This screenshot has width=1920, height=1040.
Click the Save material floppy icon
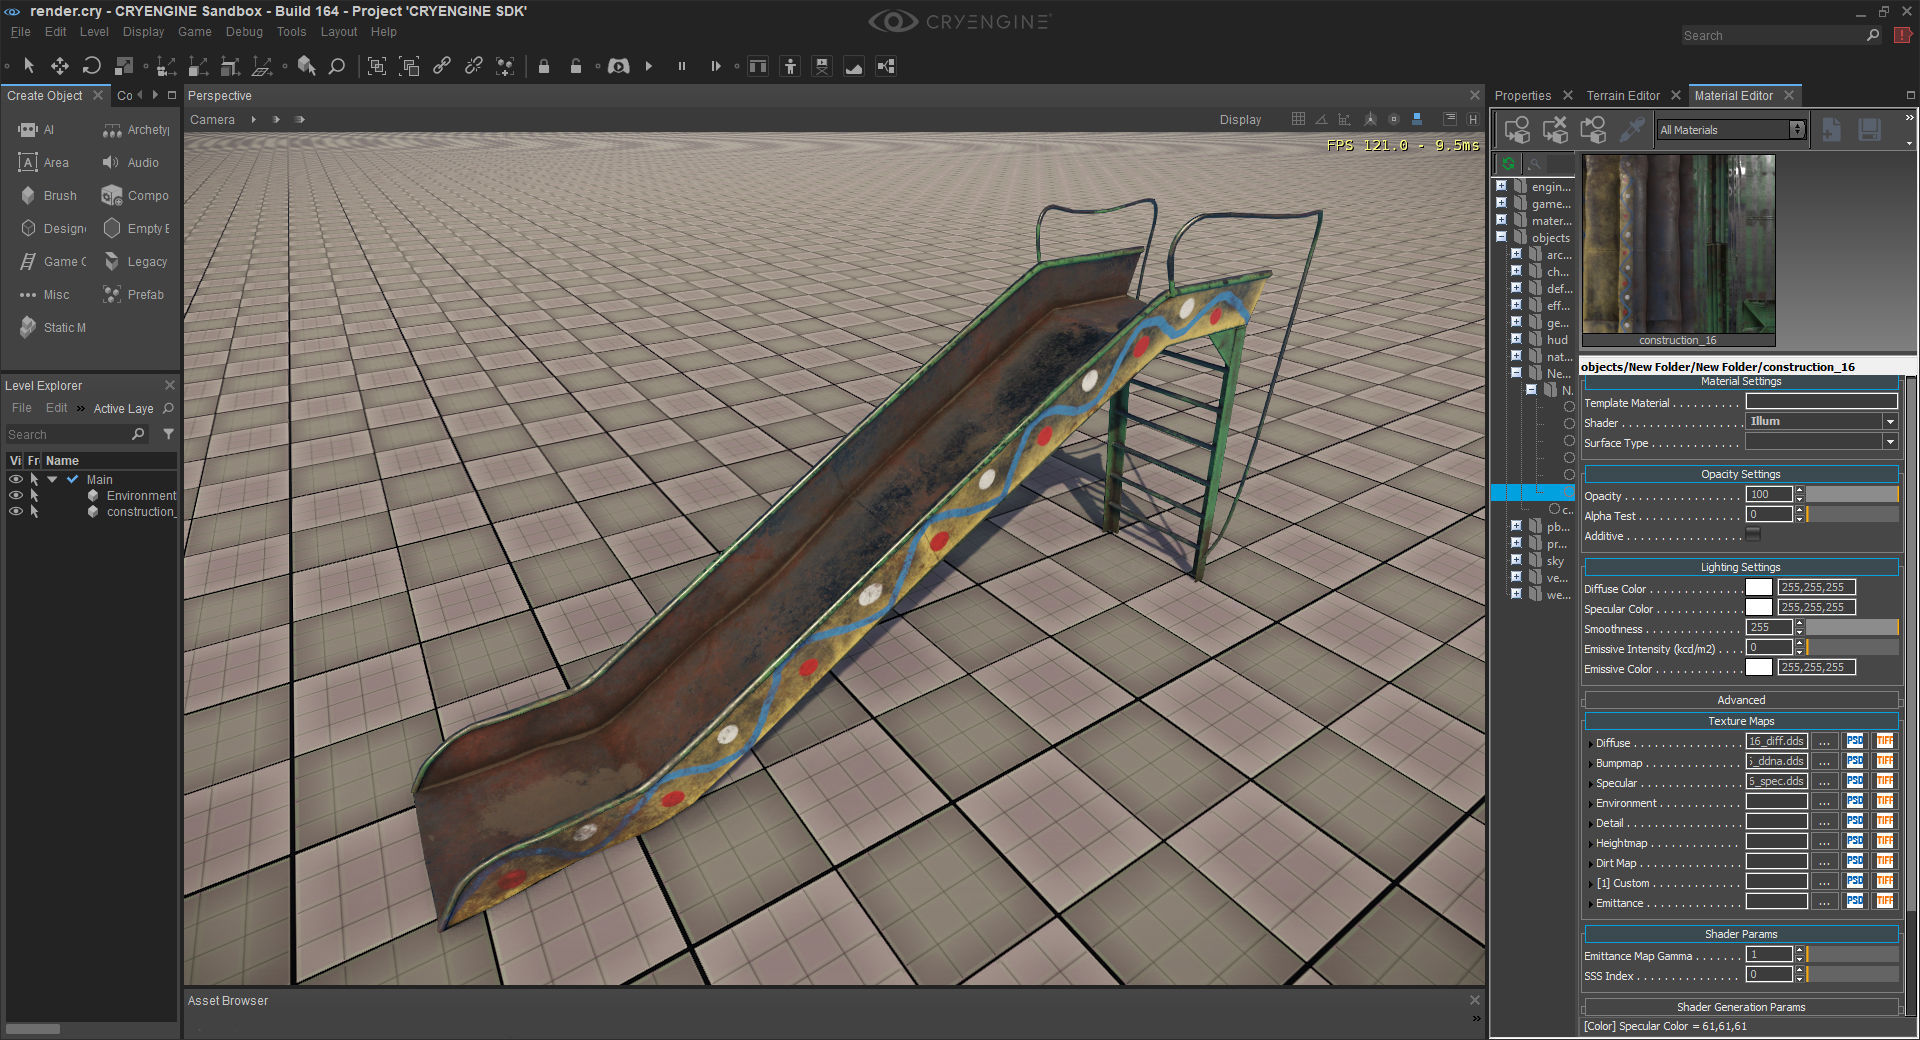pyautogui.click(x=1869, y=130)
